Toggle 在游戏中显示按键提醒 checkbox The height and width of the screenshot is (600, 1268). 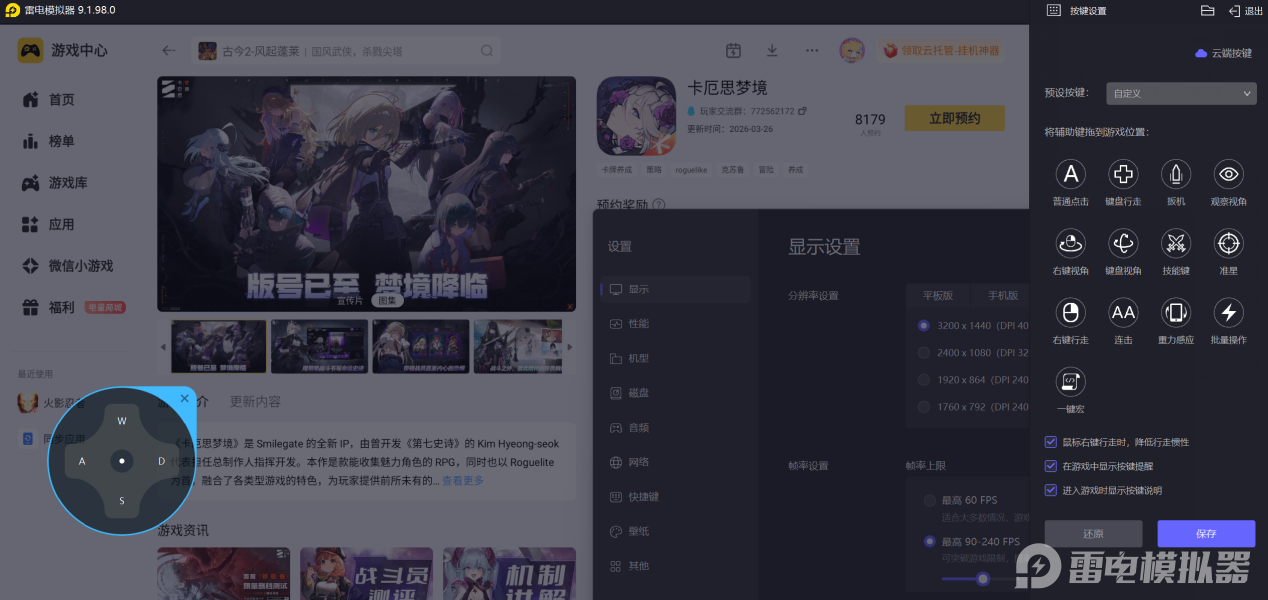coord(1050,465)
